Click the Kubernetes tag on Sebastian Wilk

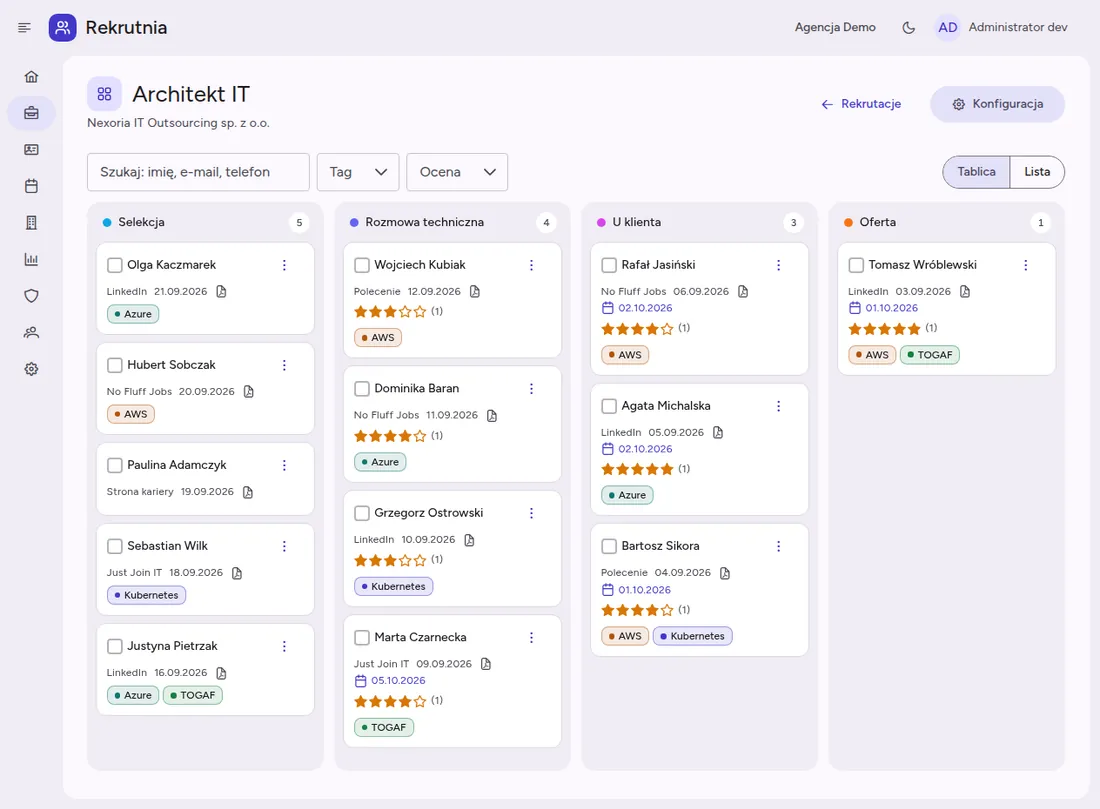coord(146,595)
